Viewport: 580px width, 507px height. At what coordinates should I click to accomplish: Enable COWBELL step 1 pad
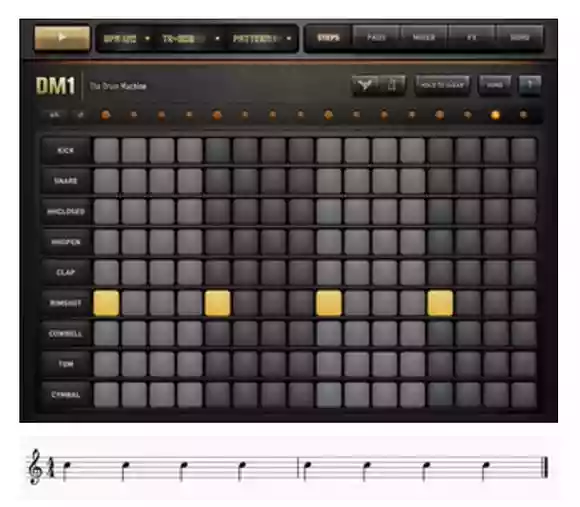pyautogui.click(x=107, y=334)
